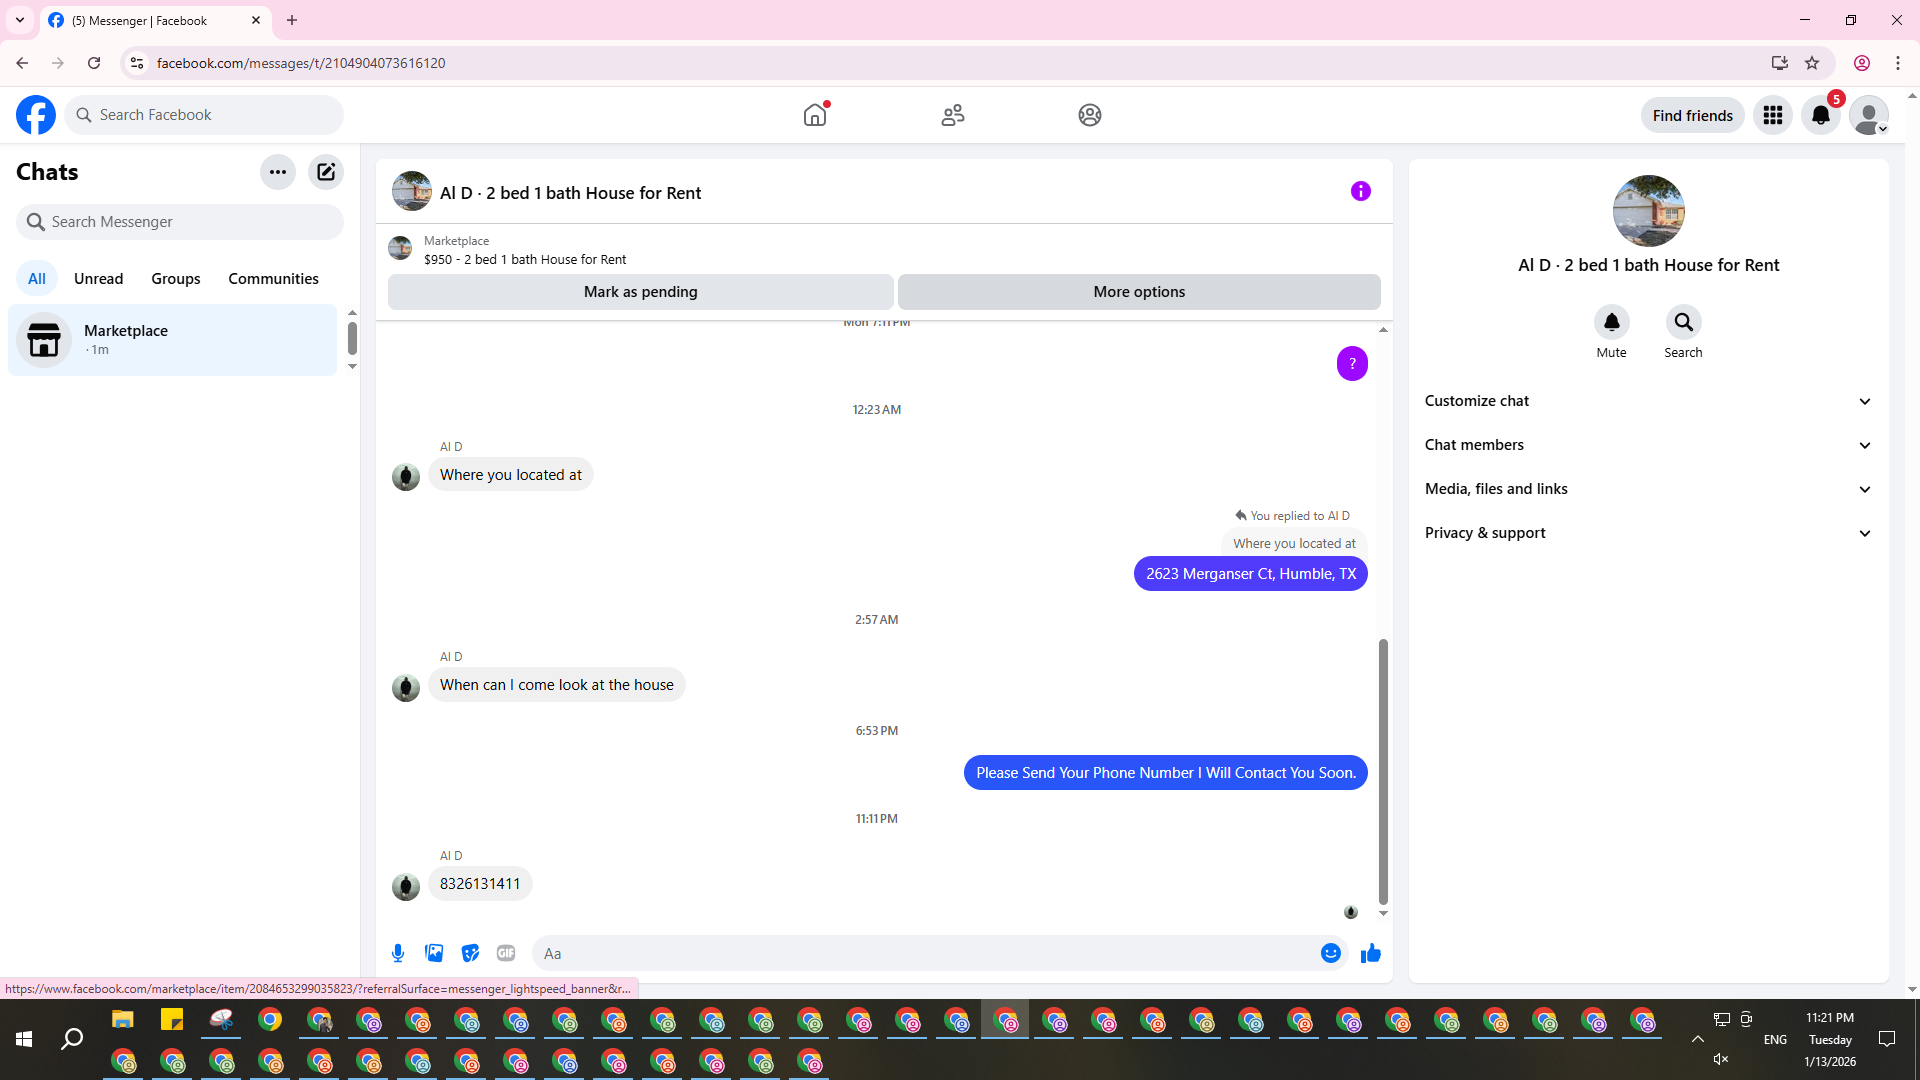Click the conversation scrollbar thumb
Image resolution: width=1920 pixels, height=1080 pixels.
coord(1383,770)
